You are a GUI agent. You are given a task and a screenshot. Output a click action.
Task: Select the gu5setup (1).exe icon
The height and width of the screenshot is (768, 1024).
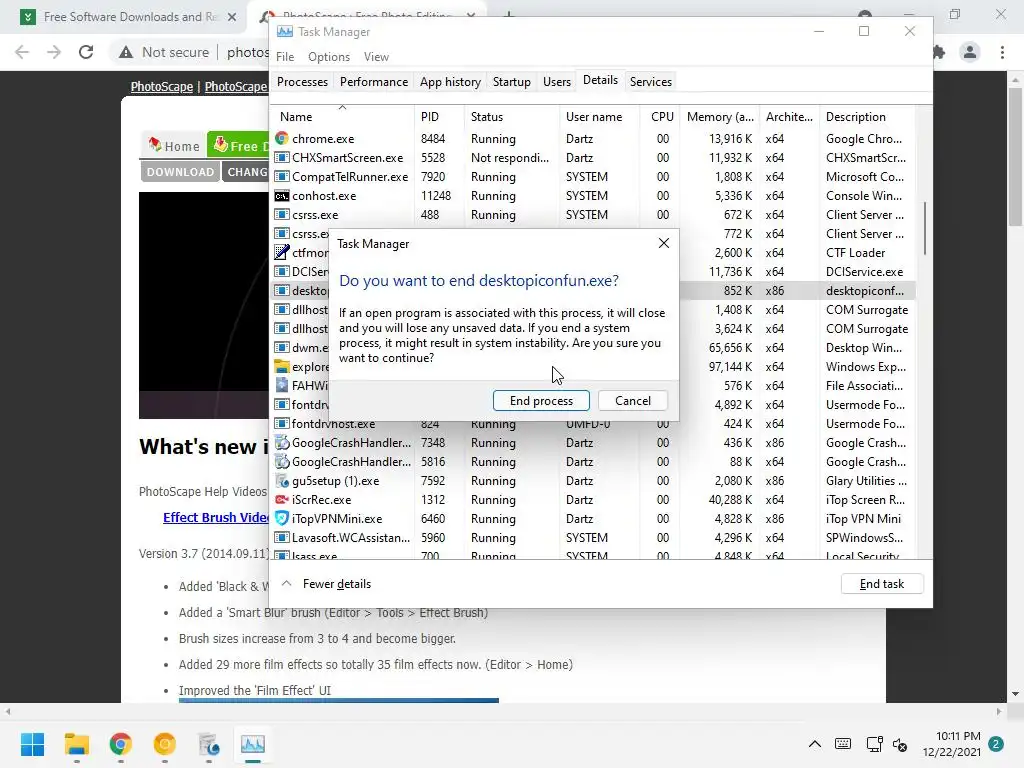[281, 481]
